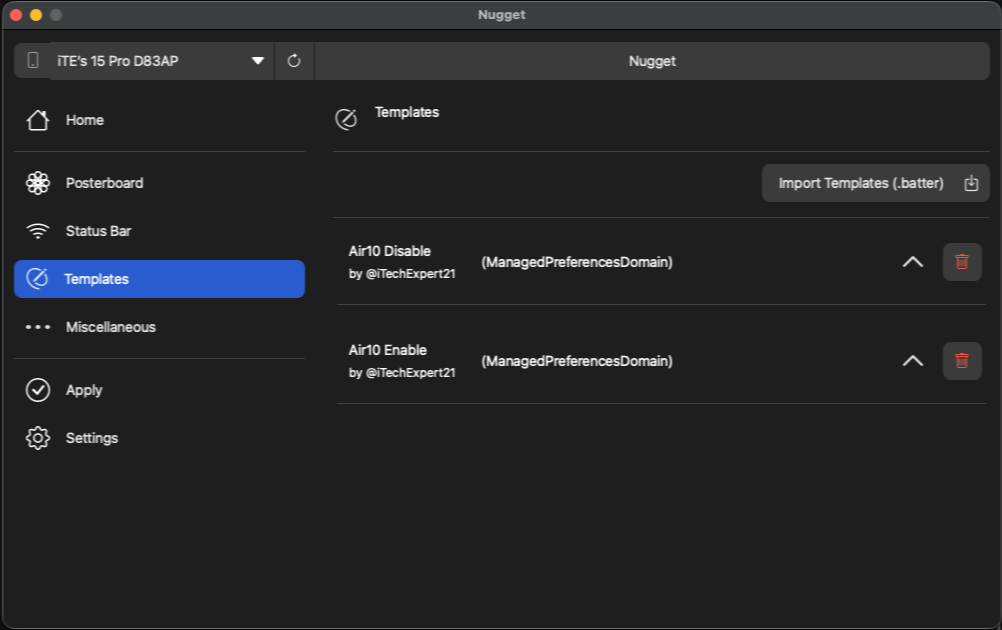
Task: Open the Miscellaneous section
Action: pos(159,327)
